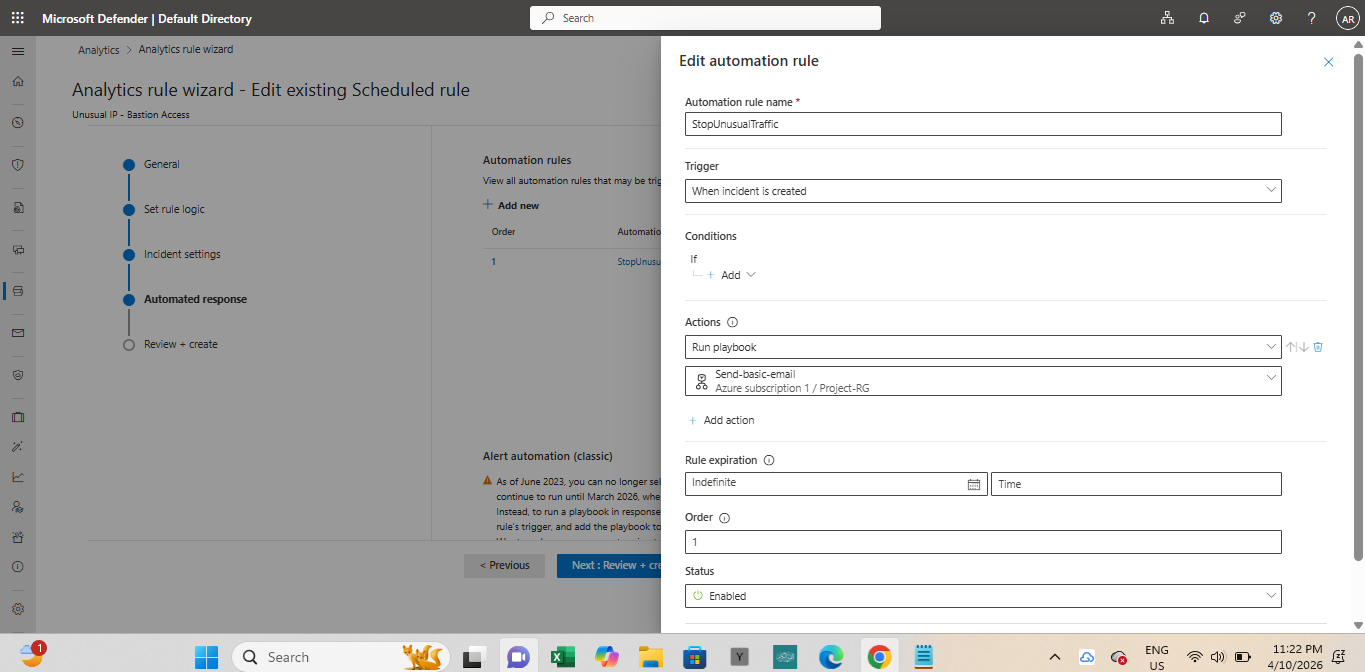Screen dimensions: 1365x672
Task: Open the envelope email icon in sidebar
Action: [x=17, y=333]
